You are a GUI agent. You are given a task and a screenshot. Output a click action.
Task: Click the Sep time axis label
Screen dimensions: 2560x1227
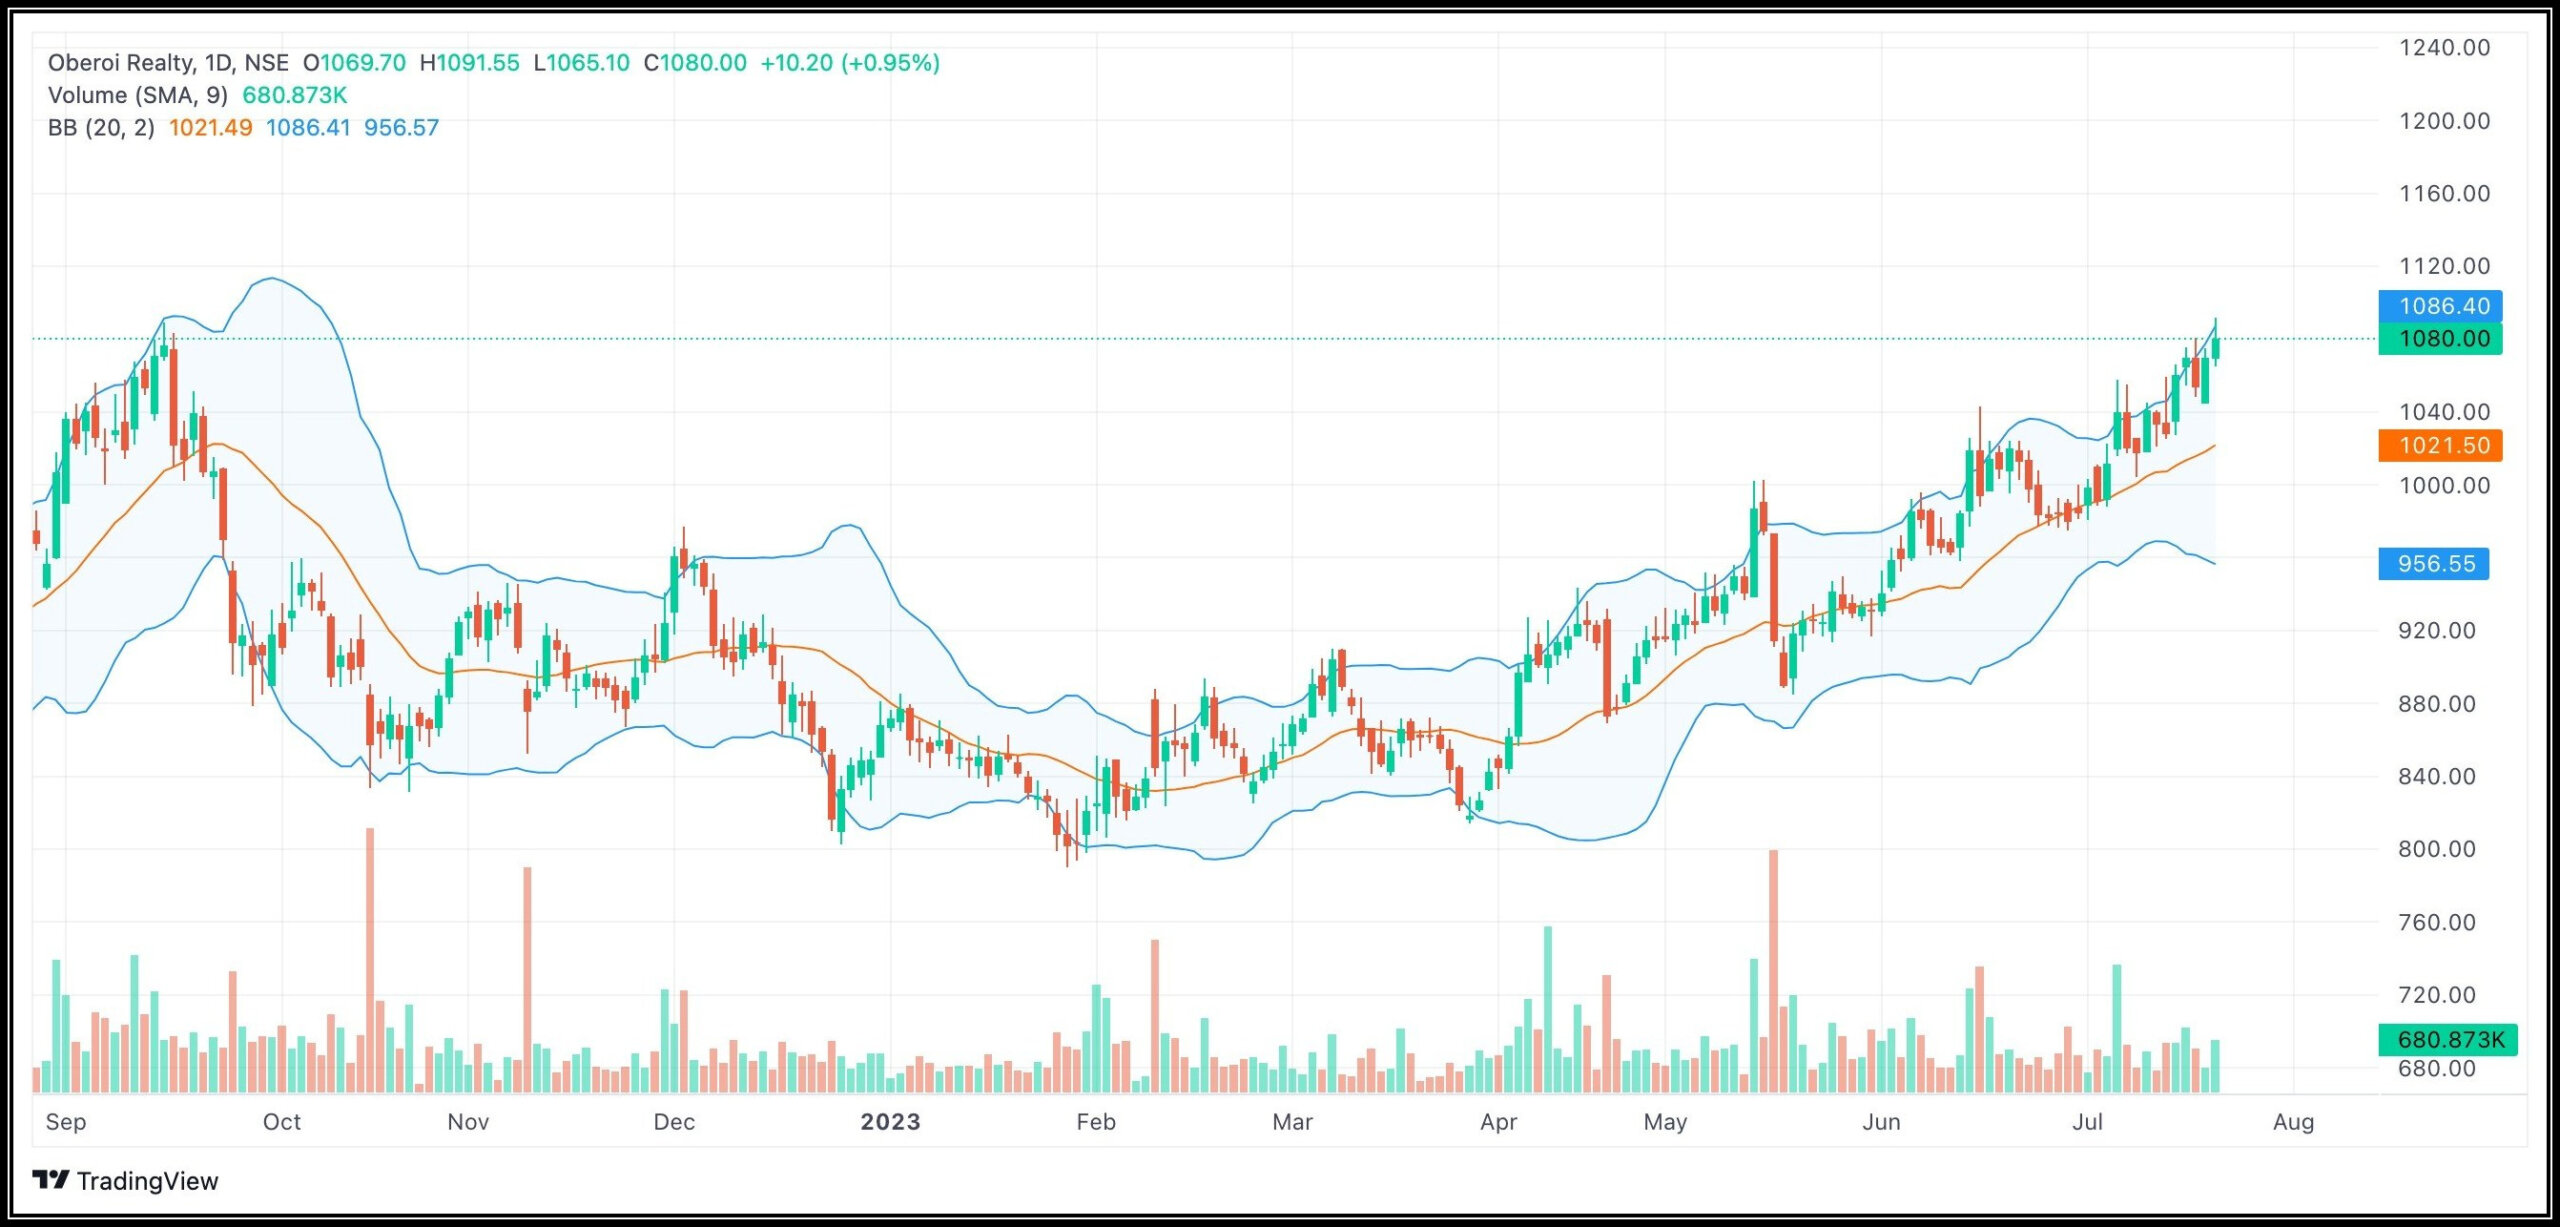[x=66, y=1122]
